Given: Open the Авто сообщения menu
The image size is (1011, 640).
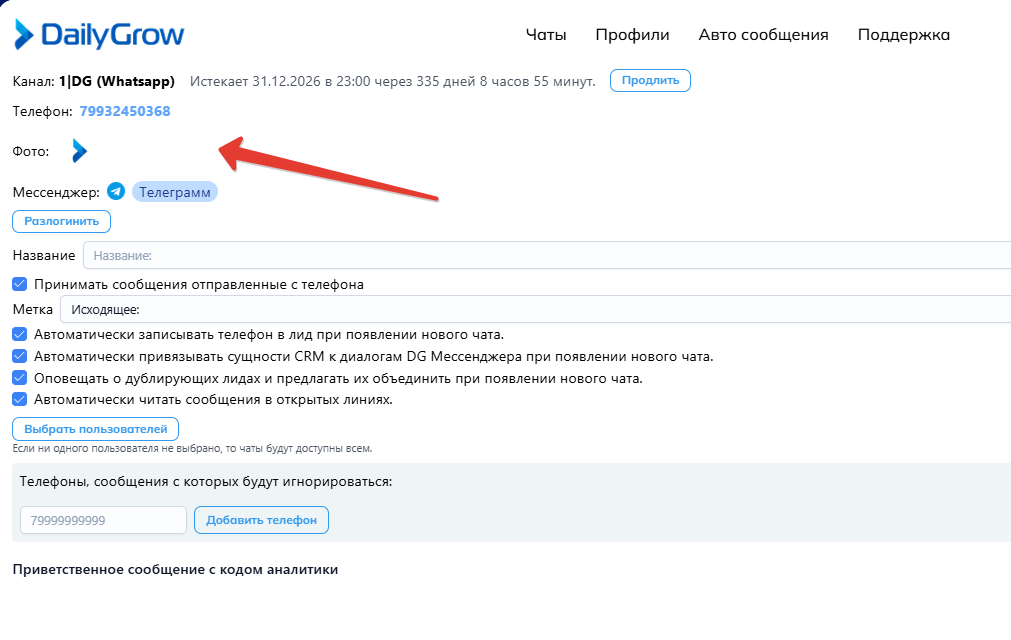Looking at the screenshot, I should click(763, 35).
